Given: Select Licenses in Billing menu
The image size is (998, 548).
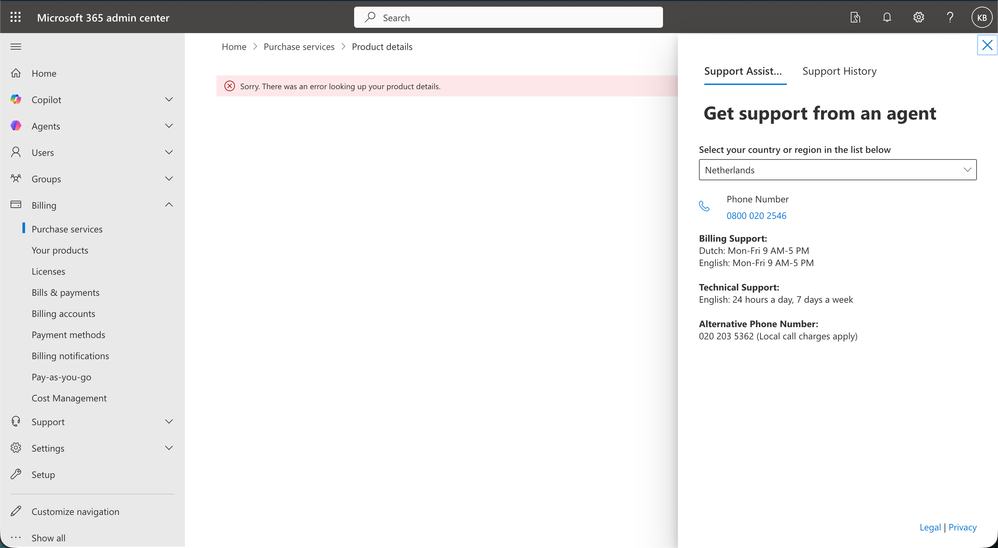Looking at the screenshot, I should [48, 271].
